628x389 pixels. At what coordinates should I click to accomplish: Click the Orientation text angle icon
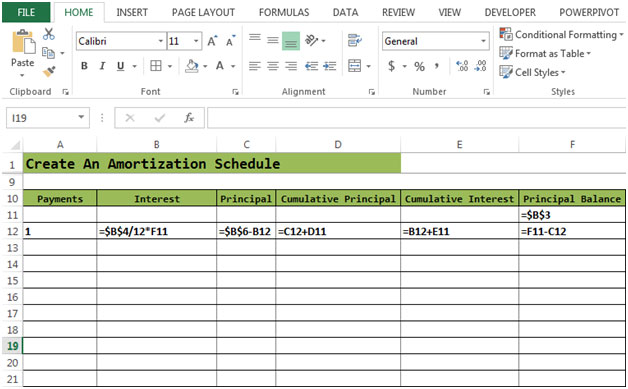[x=312, y=40]
